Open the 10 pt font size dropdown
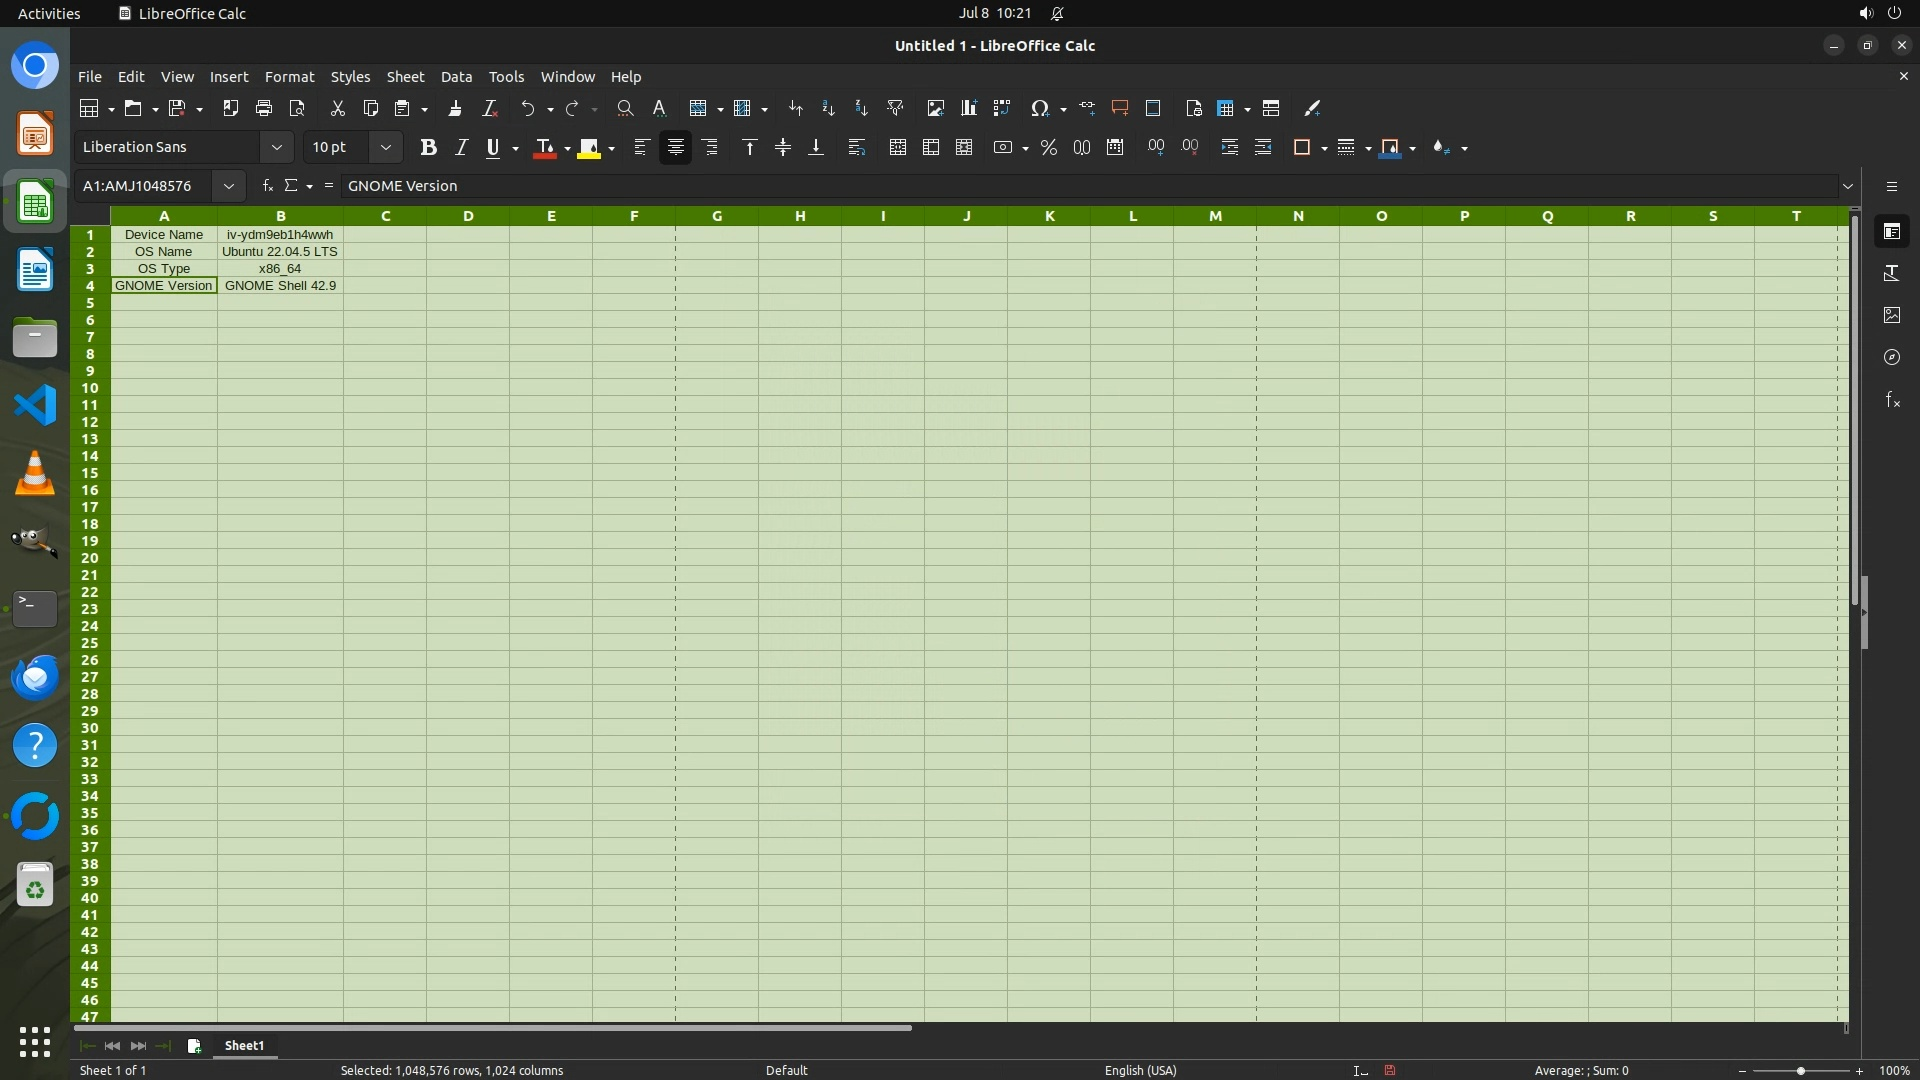This screenshot has height=1080, width=1920. click(x=385, y=147)
